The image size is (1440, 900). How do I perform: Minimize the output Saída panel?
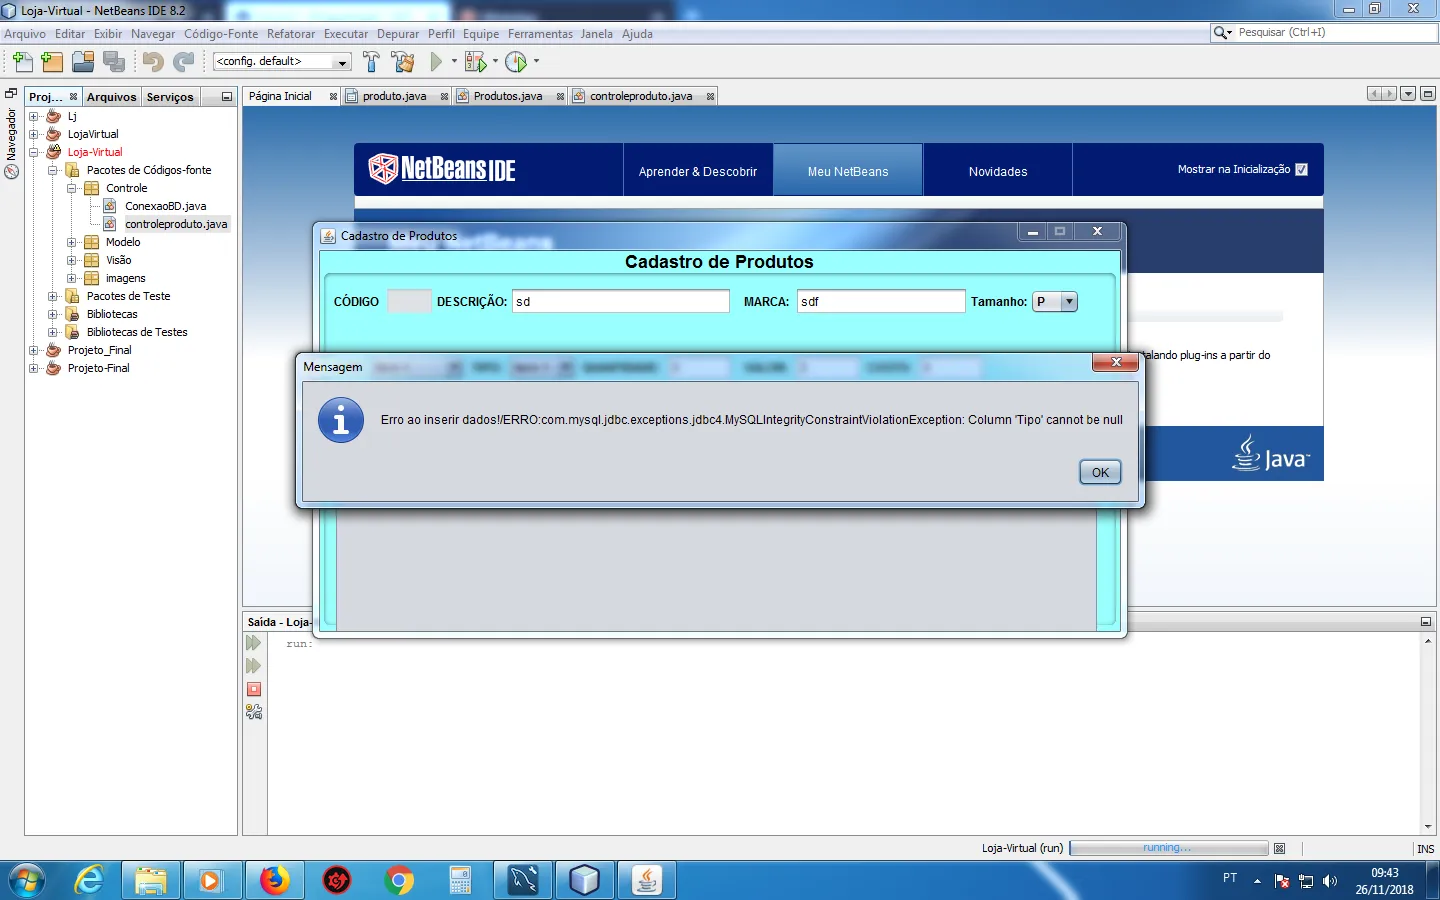click(x=1426, y=622)
